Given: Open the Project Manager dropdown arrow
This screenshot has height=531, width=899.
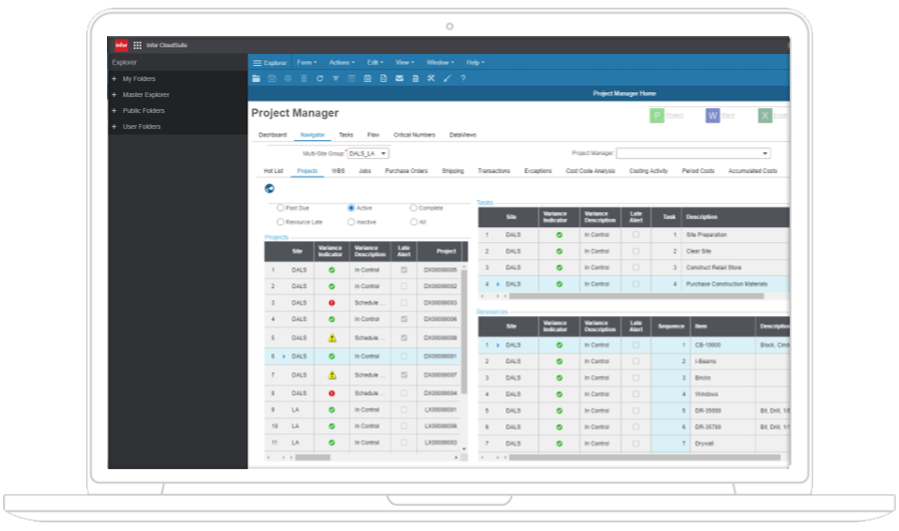Looking at the screenshot, I should (x=765, y=154).
